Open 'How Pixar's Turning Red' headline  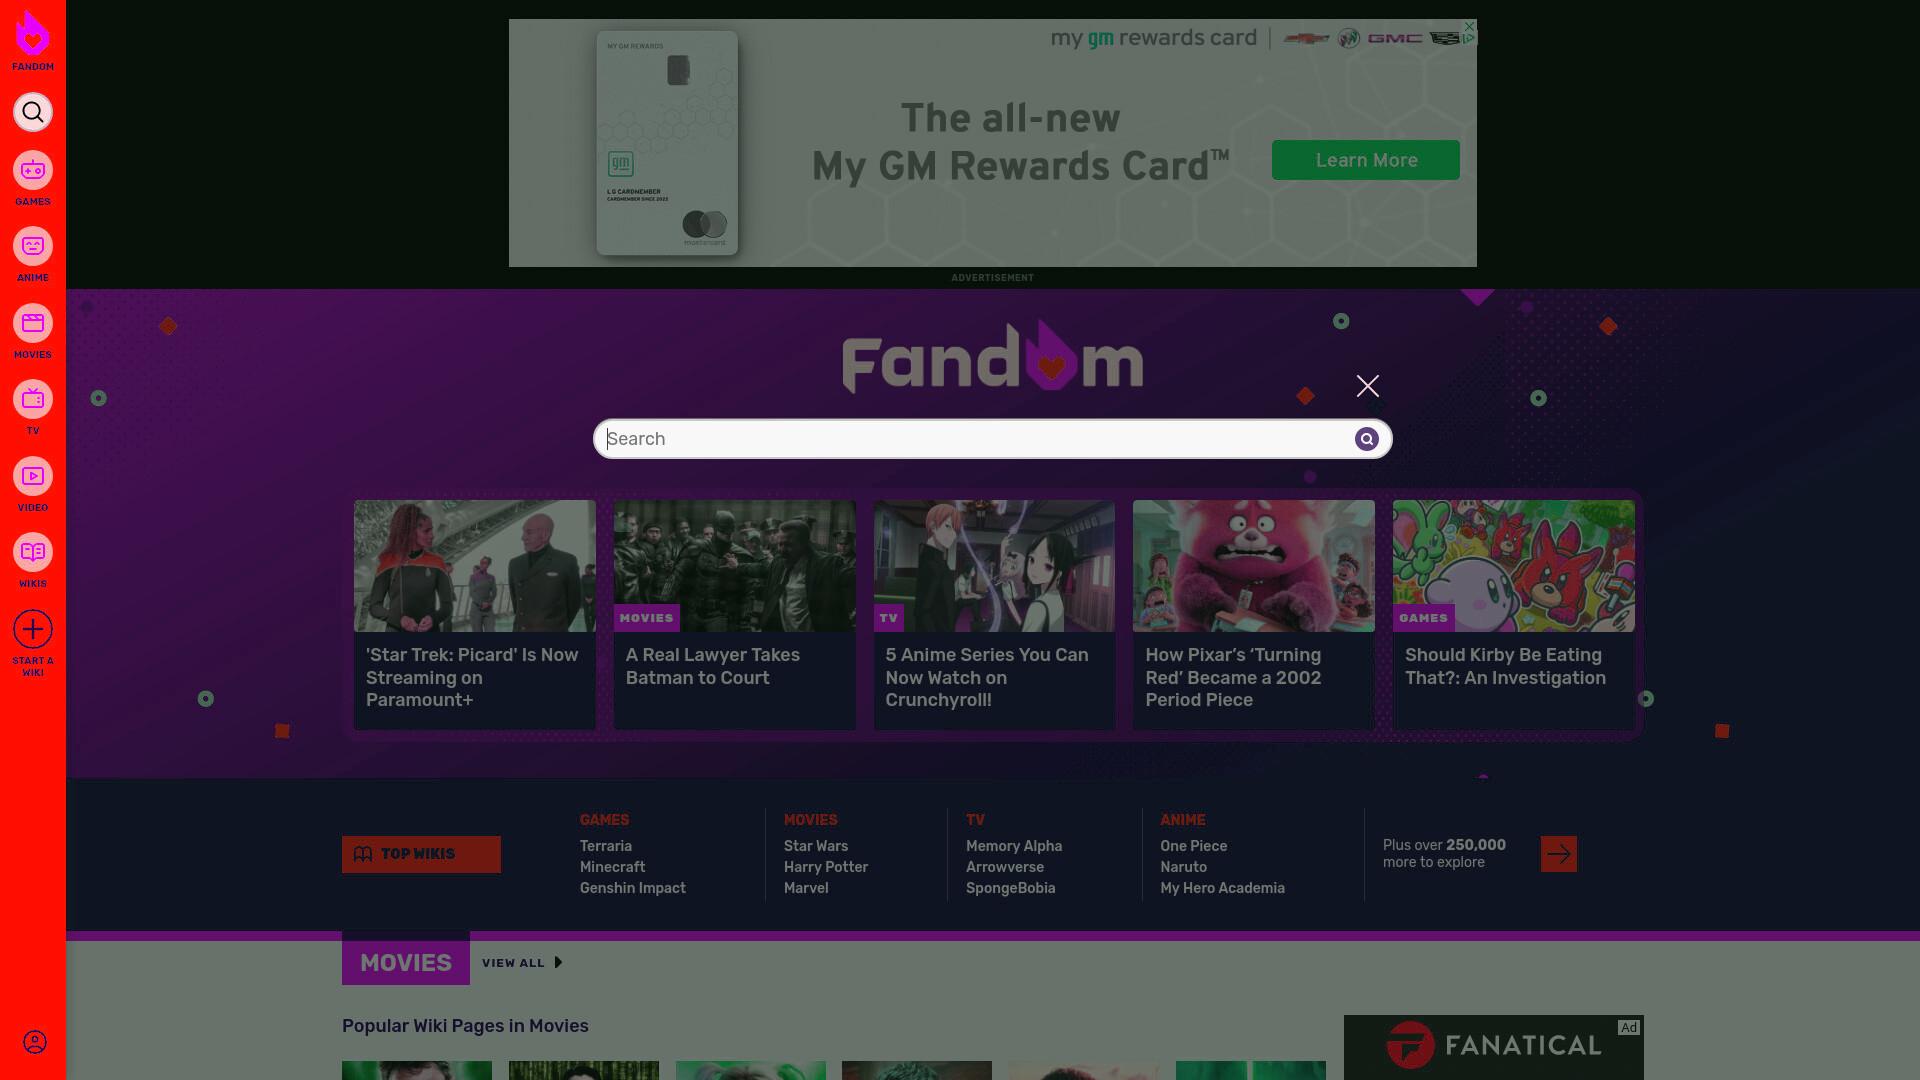pyautogui.click(x=1234, y=677)
